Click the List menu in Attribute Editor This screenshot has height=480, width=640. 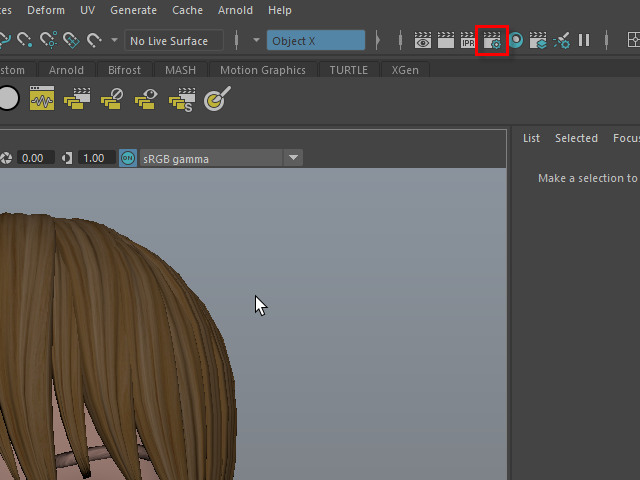click(x=531, y=138)
